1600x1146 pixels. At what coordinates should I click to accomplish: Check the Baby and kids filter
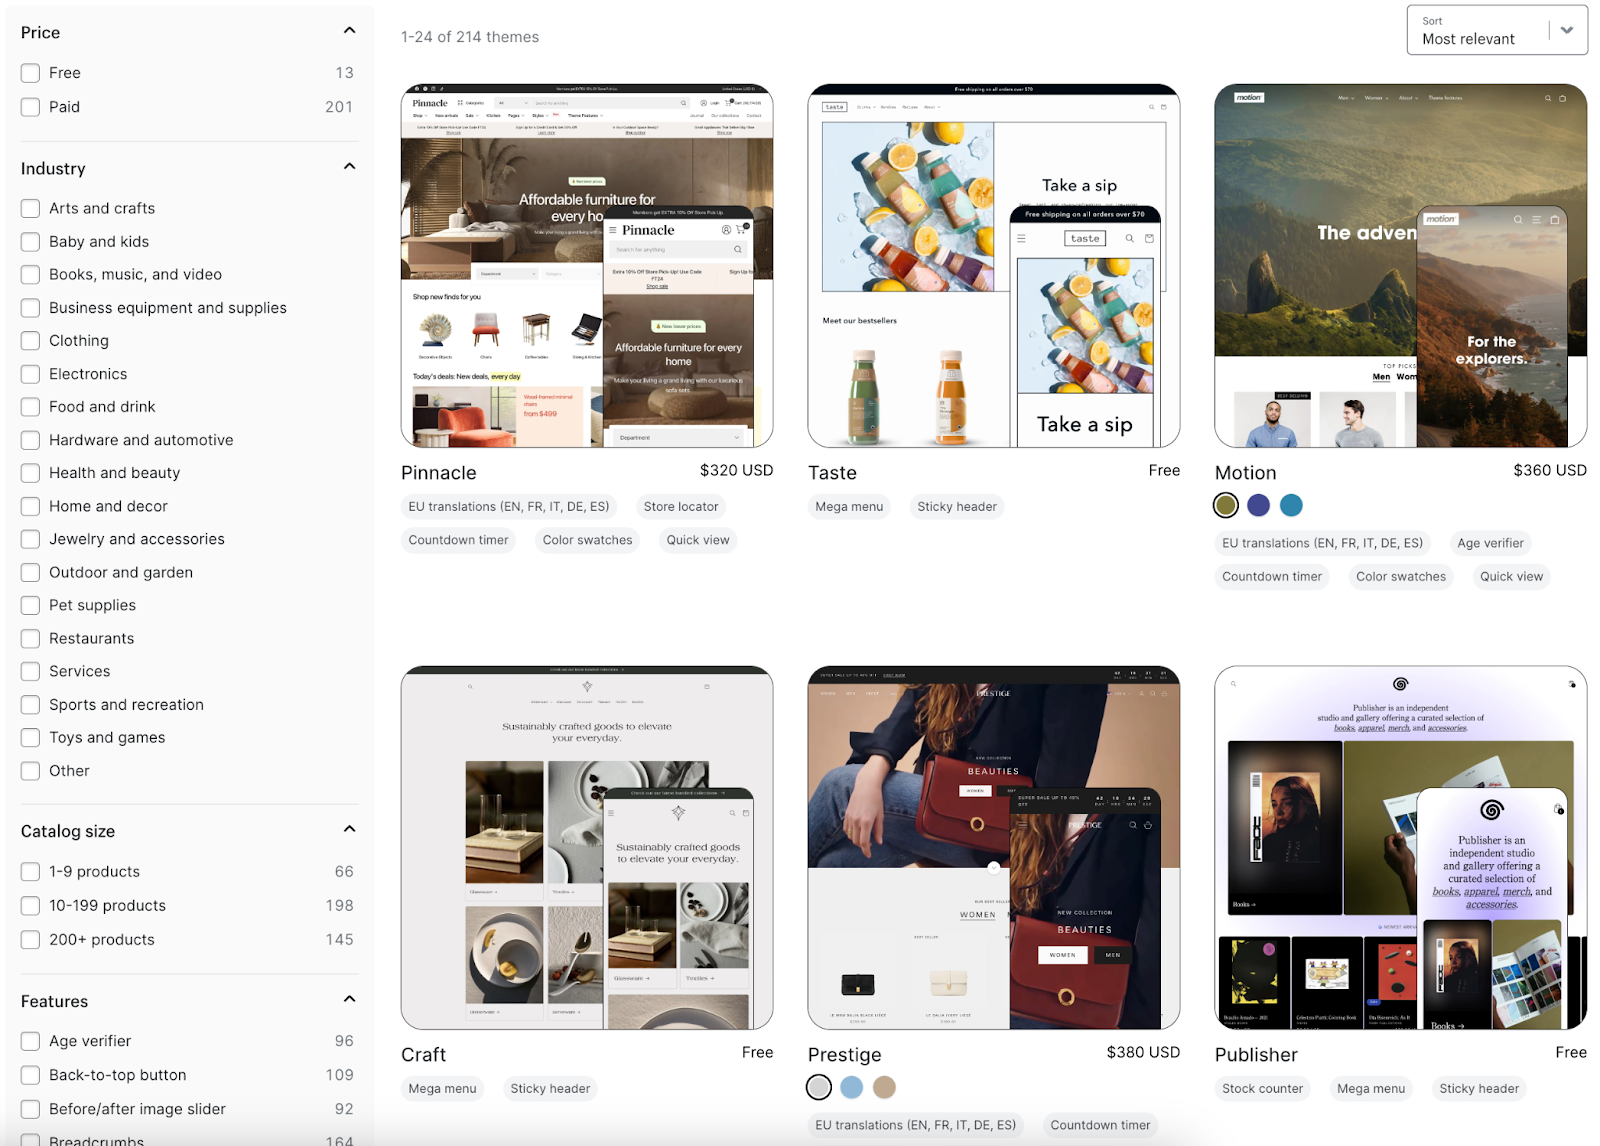(30, 241)
